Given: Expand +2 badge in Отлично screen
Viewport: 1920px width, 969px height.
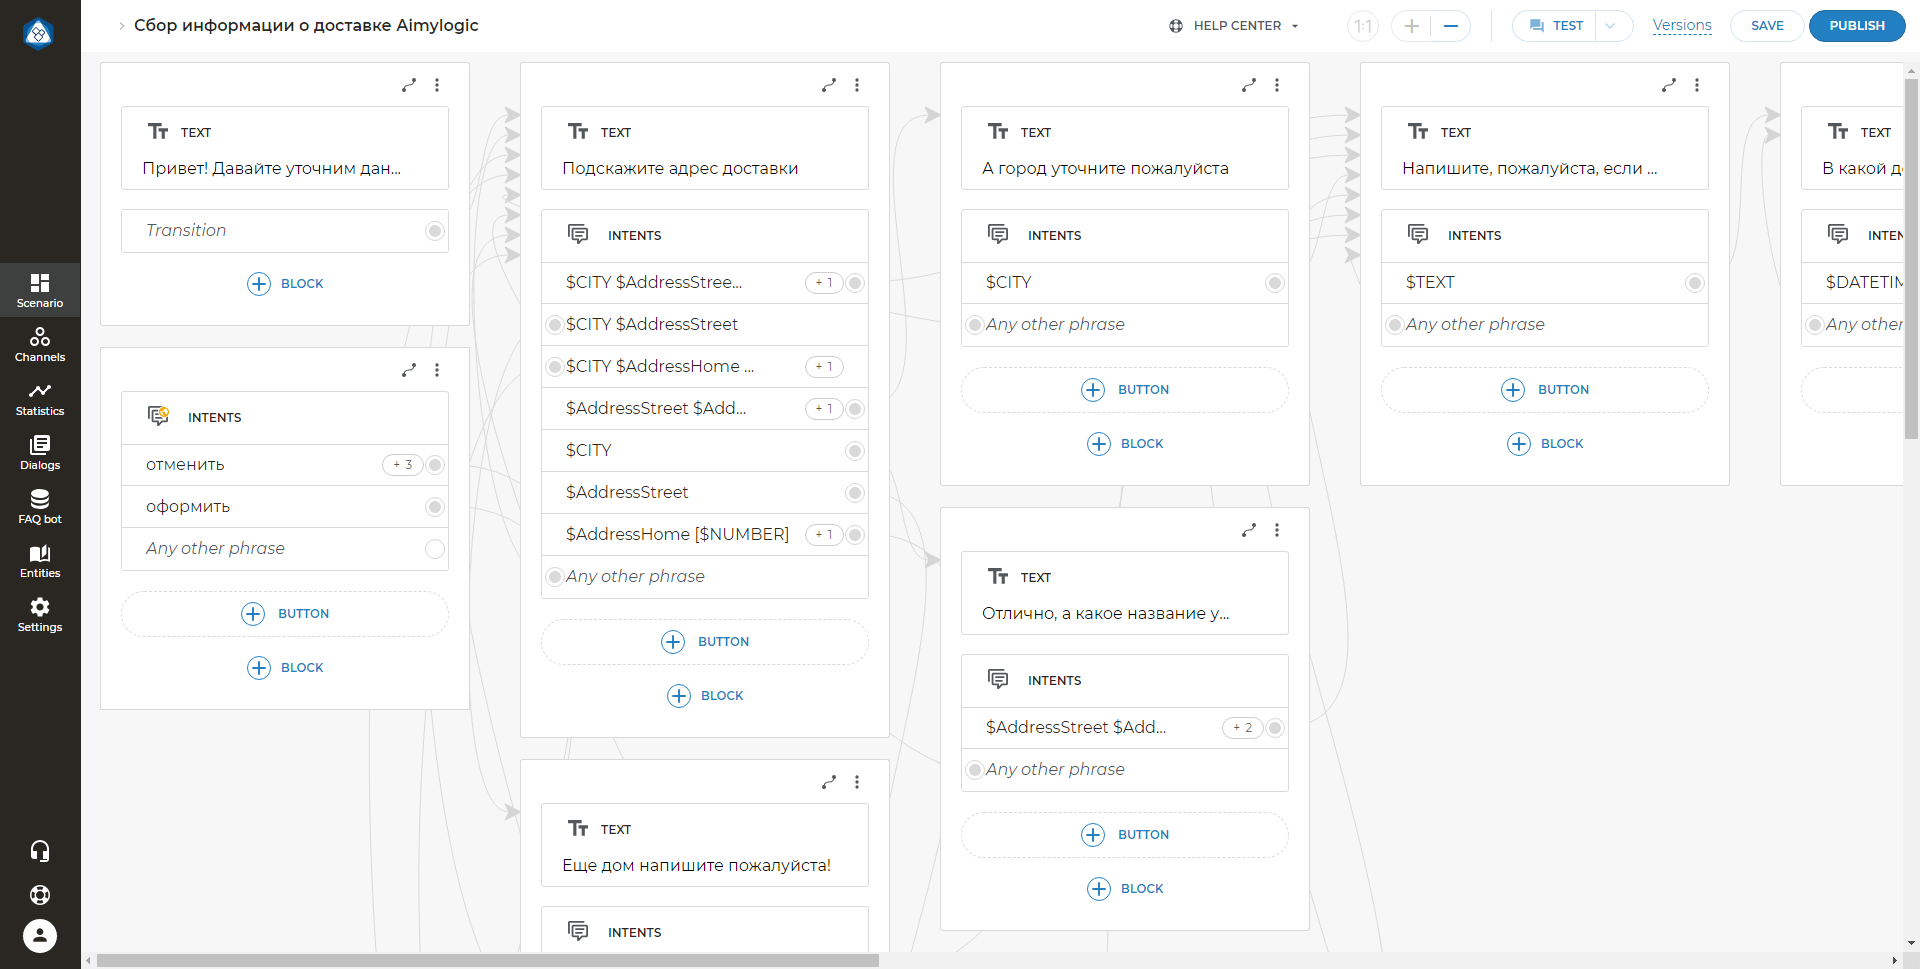Looking at the screenshot, I should (x=1243, y=728).
